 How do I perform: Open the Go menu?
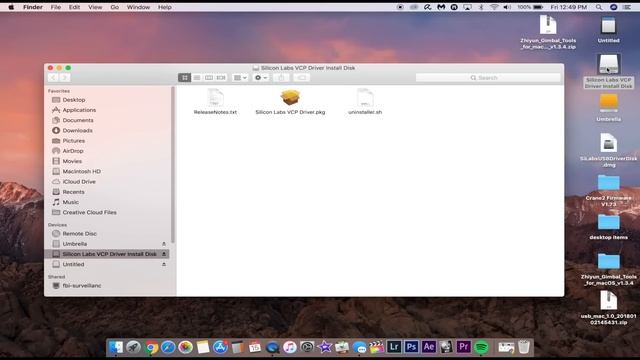click(115, 7)
